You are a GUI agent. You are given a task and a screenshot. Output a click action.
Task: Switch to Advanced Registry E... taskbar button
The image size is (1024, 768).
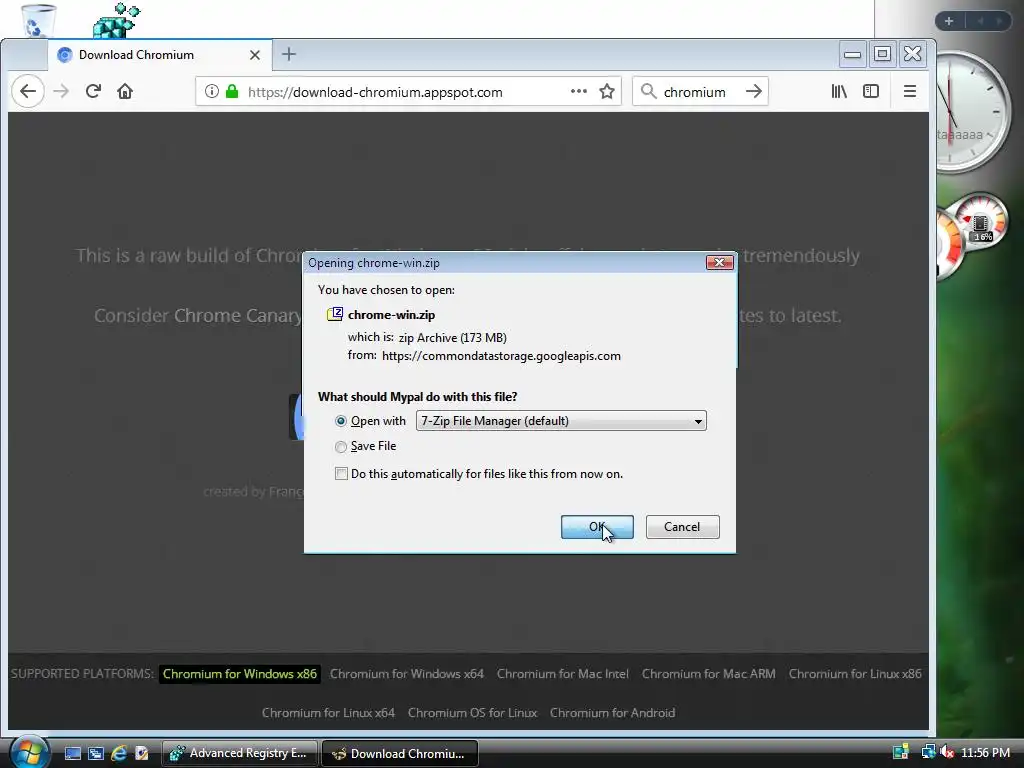[239, 753]
